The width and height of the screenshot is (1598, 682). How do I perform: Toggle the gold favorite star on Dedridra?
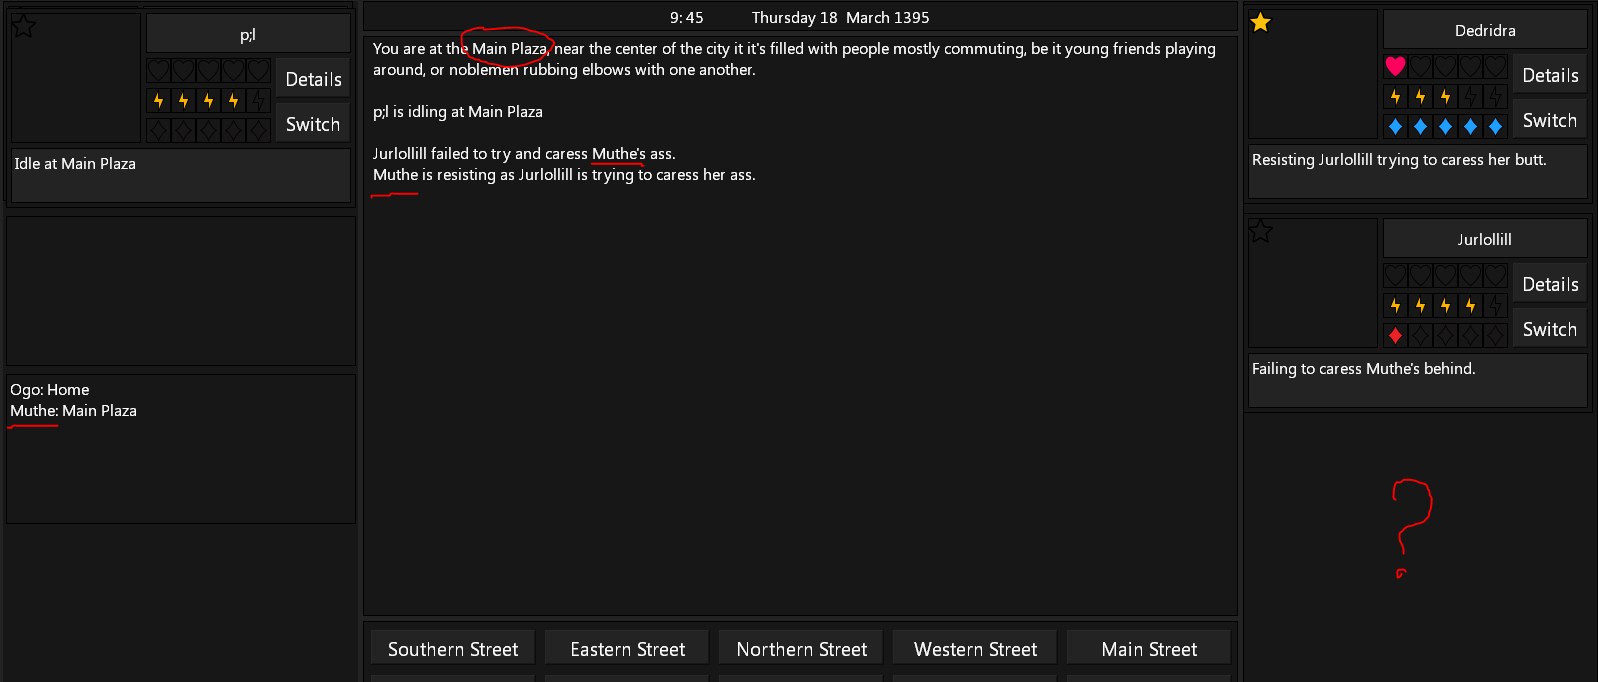pyautogui.click(x=1261, y=22)
